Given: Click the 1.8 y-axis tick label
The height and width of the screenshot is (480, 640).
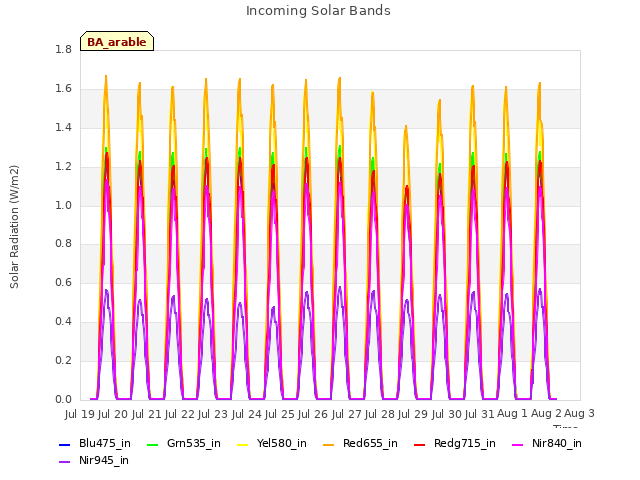Looking at the screenshot, I should tap(63, 50).
